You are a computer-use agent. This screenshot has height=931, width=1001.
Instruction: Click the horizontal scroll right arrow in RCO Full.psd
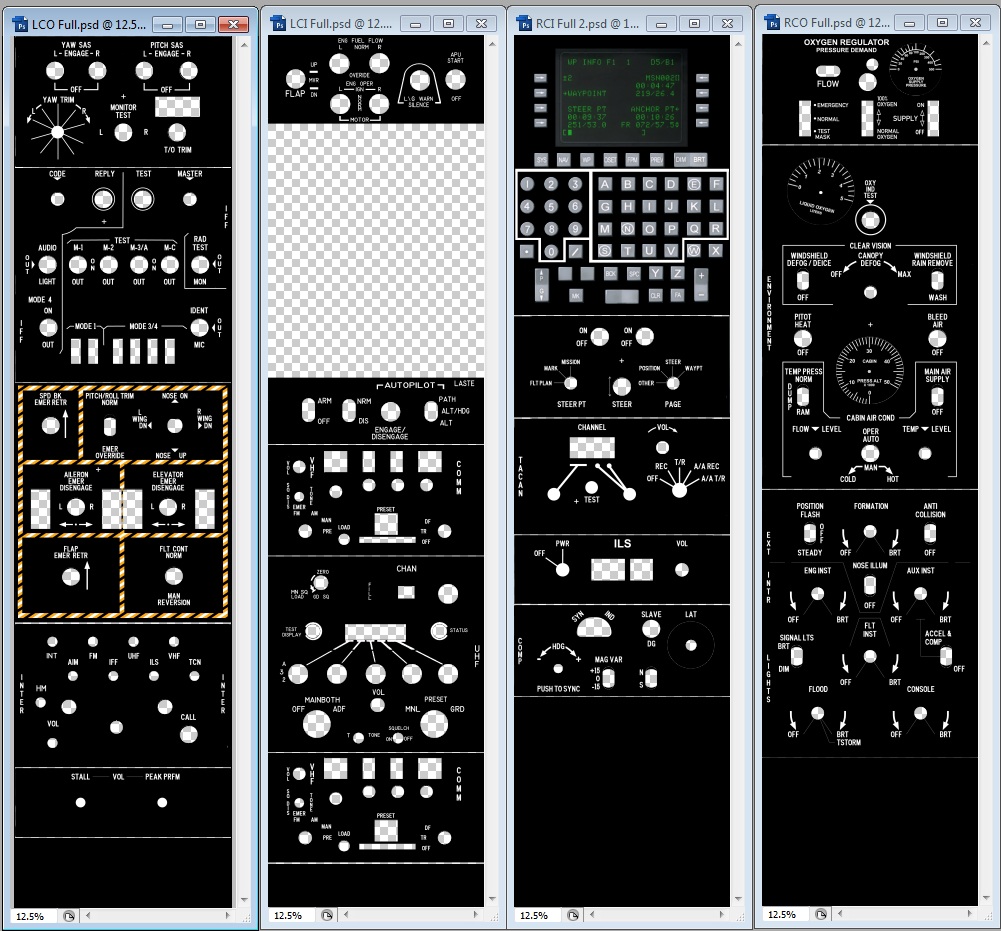pyautogui.click(x=970, y=914)
